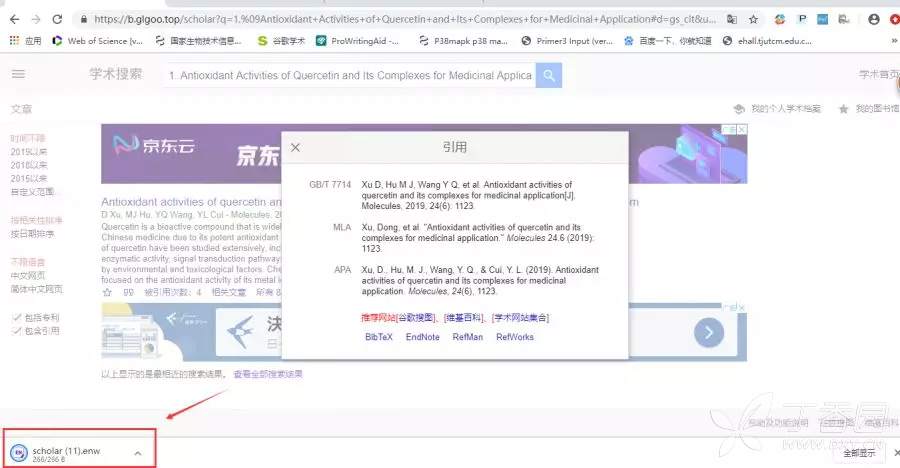Open the Web of Science bookmark
Viewport: 900px width, 468px height.
tap(98, 41)
